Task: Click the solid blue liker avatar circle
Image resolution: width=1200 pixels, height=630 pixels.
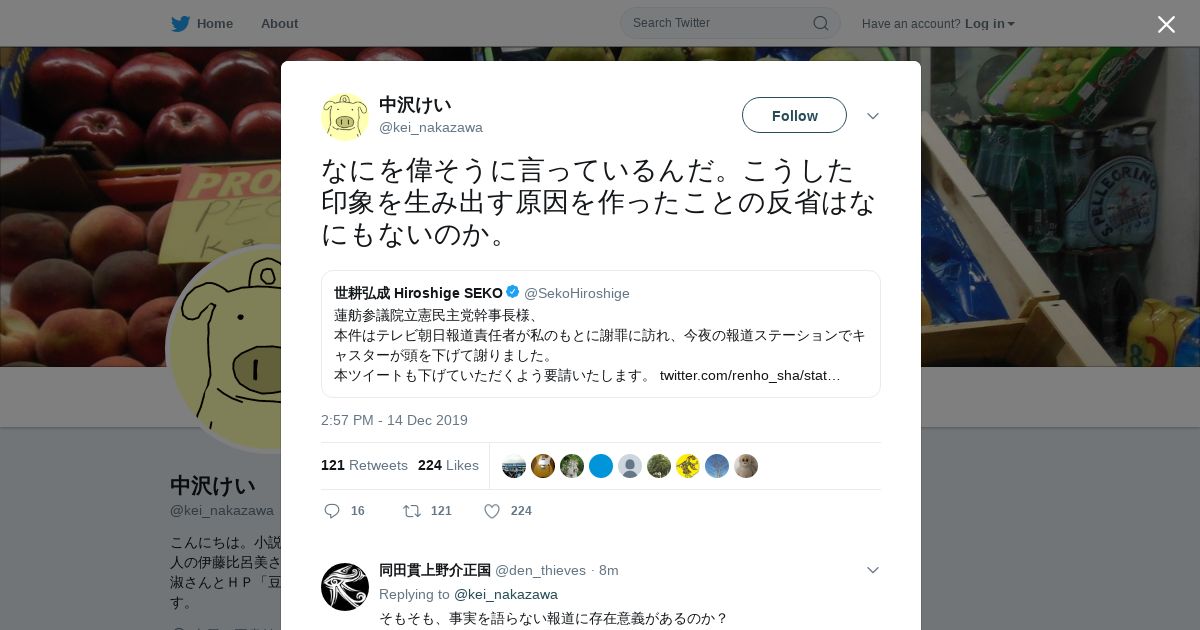Action: 601,466
